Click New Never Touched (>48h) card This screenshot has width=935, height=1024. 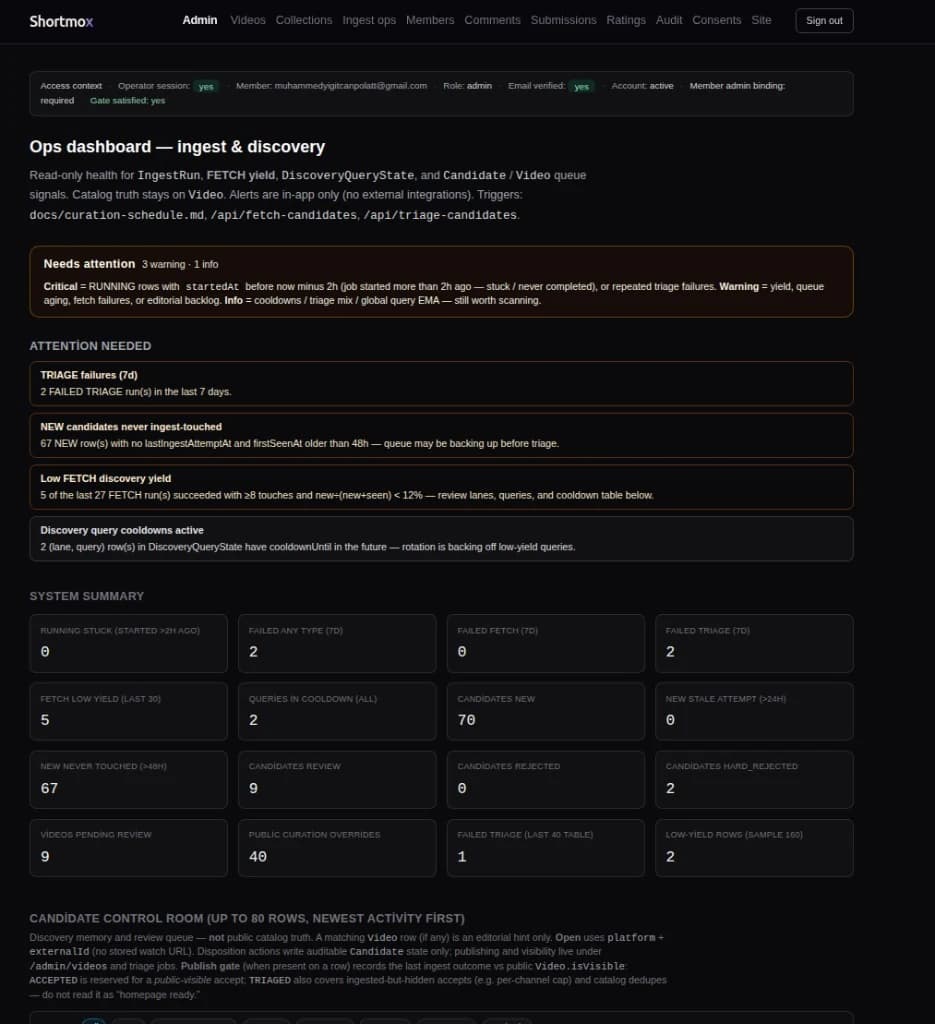[x=129, y=780]
